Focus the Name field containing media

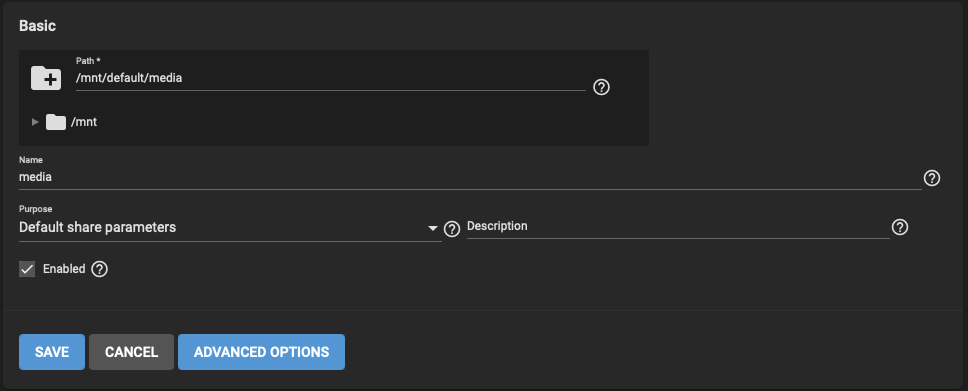(470, 177)
